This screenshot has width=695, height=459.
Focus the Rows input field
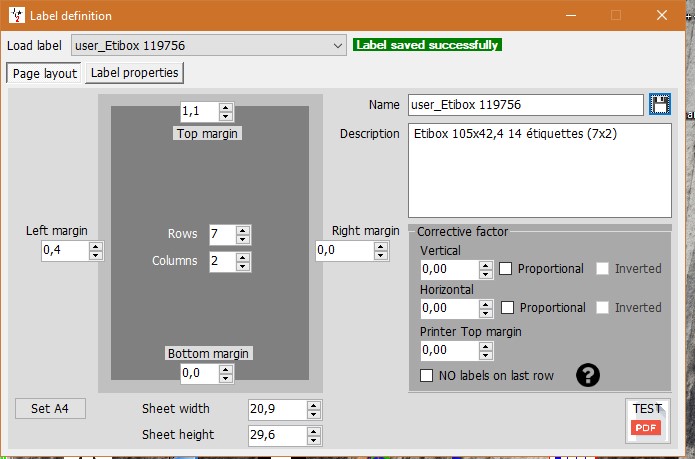point(223,234)
